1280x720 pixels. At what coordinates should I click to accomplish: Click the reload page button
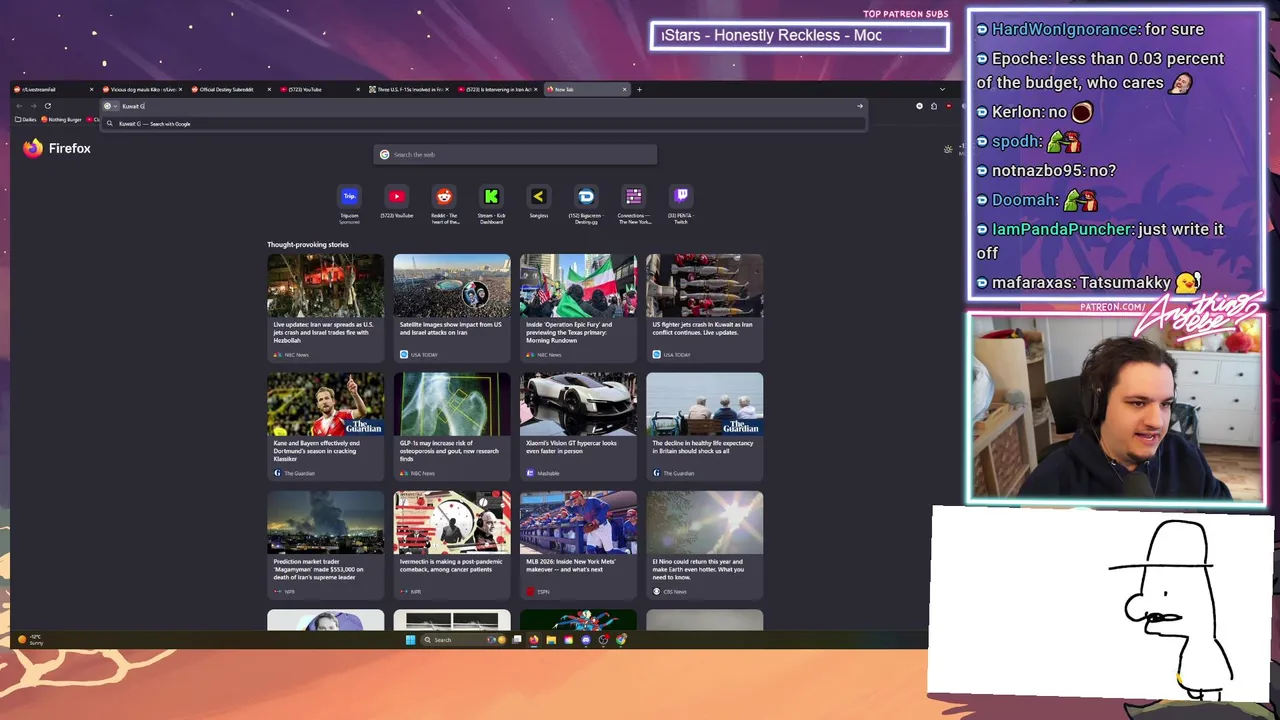(47, 106)
